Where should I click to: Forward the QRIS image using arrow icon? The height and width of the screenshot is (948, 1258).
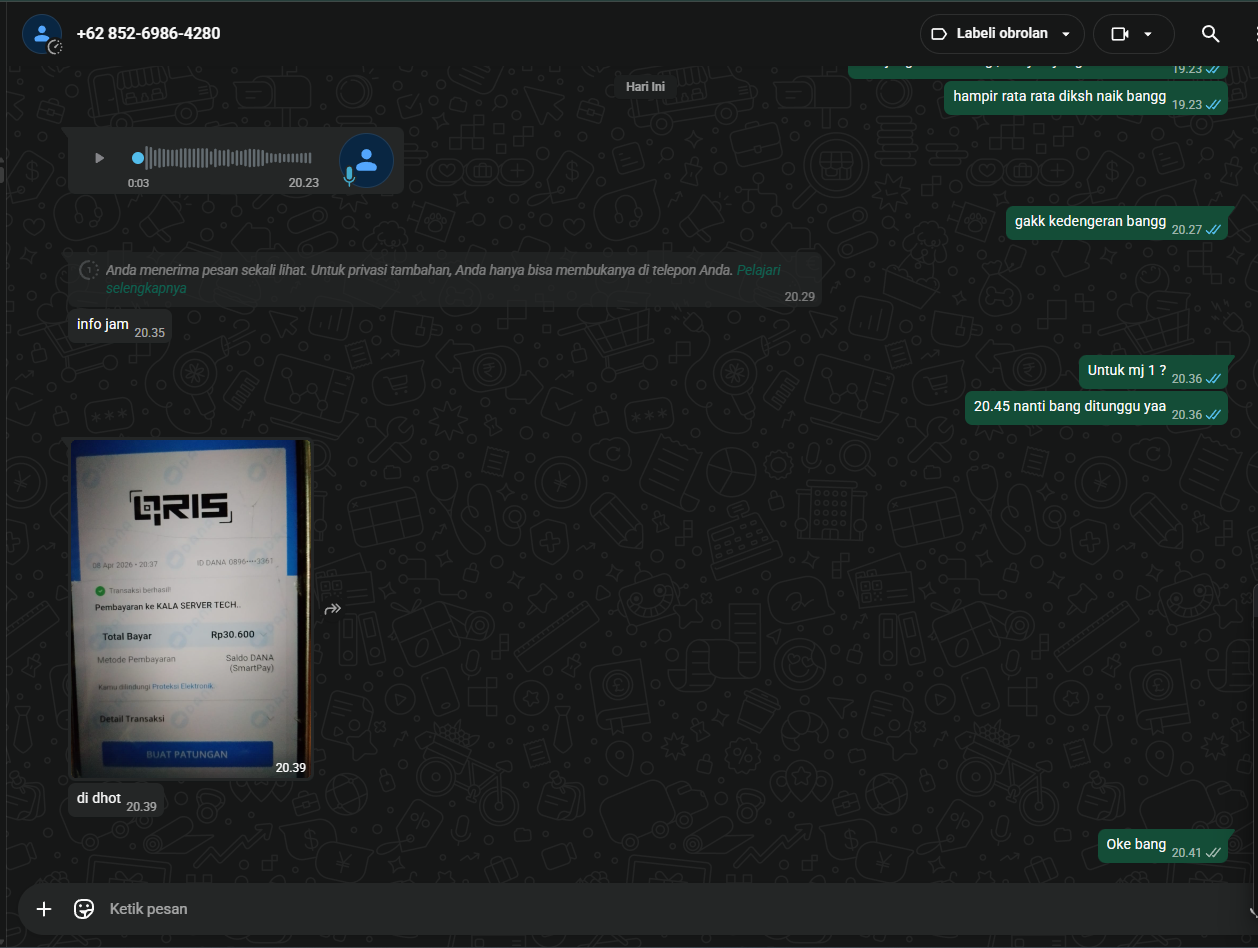point(333,609)
